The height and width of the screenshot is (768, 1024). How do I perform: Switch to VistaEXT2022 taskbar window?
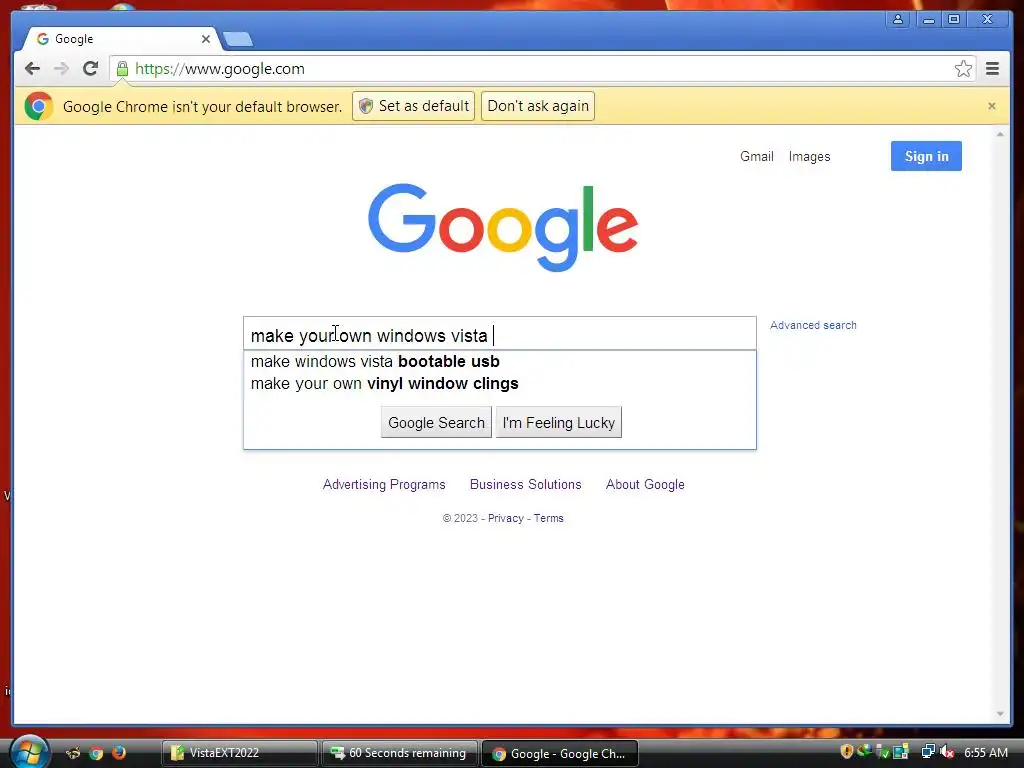pyautogui.click(x=239, y=753)
